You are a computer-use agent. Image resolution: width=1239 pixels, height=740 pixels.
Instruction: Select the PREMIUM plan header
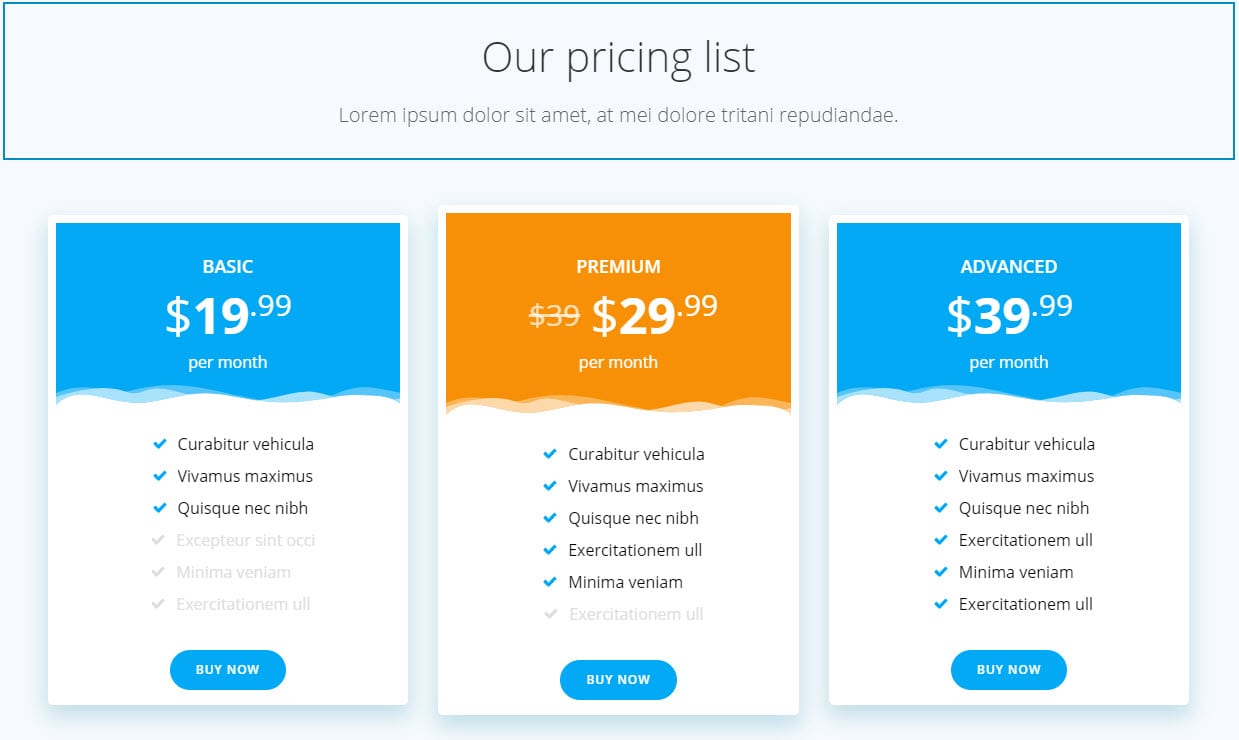pyautogui.click(x=618, y=267)
